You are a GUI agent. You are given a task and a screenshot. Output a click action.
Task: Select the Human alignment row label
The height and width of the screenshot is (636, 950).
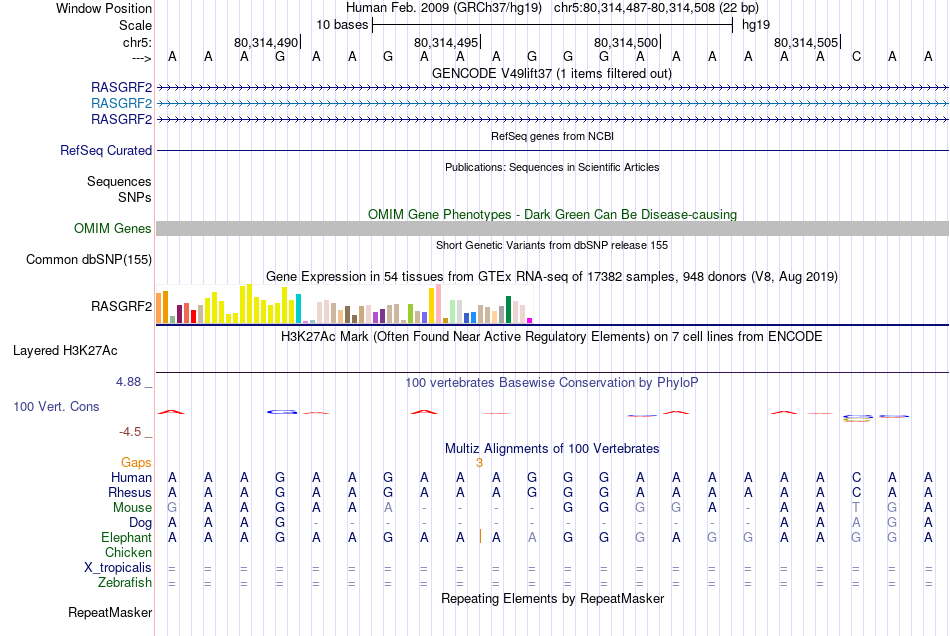[x=131, y=477]
